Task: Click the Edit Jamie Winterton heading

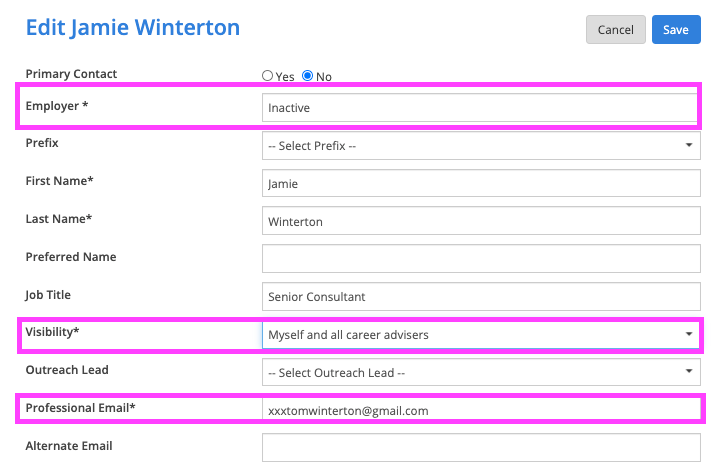Action: coord(132,27)
